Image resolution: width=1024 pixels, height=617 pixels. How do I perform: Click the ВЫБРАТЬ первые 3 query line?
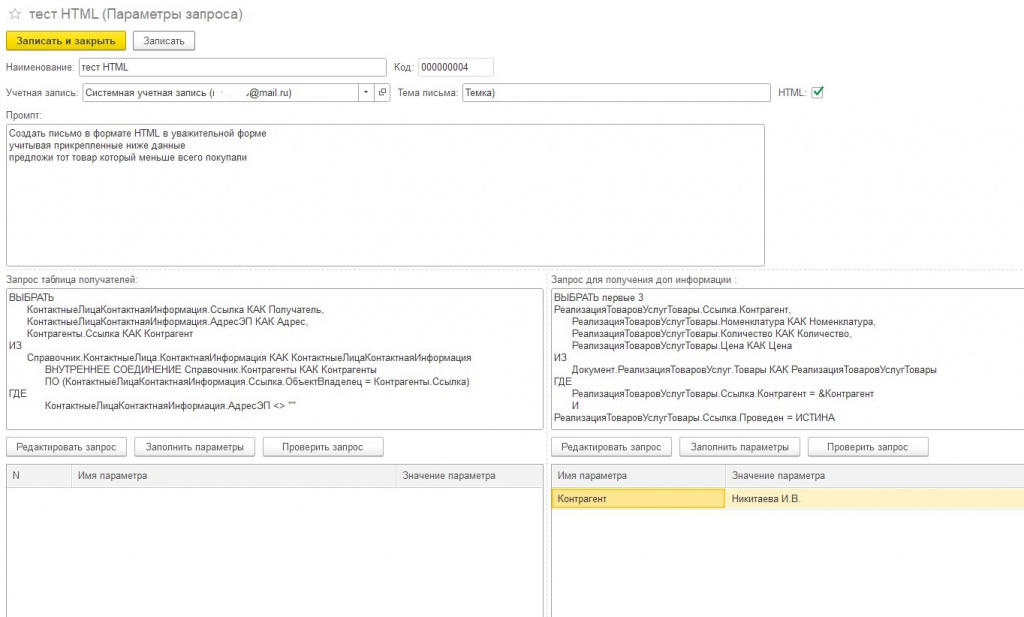(599, 298)
